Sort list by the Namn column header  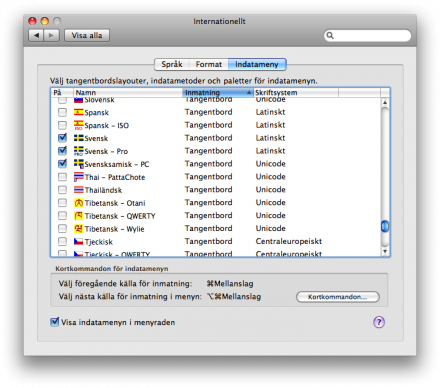(128, 92)
